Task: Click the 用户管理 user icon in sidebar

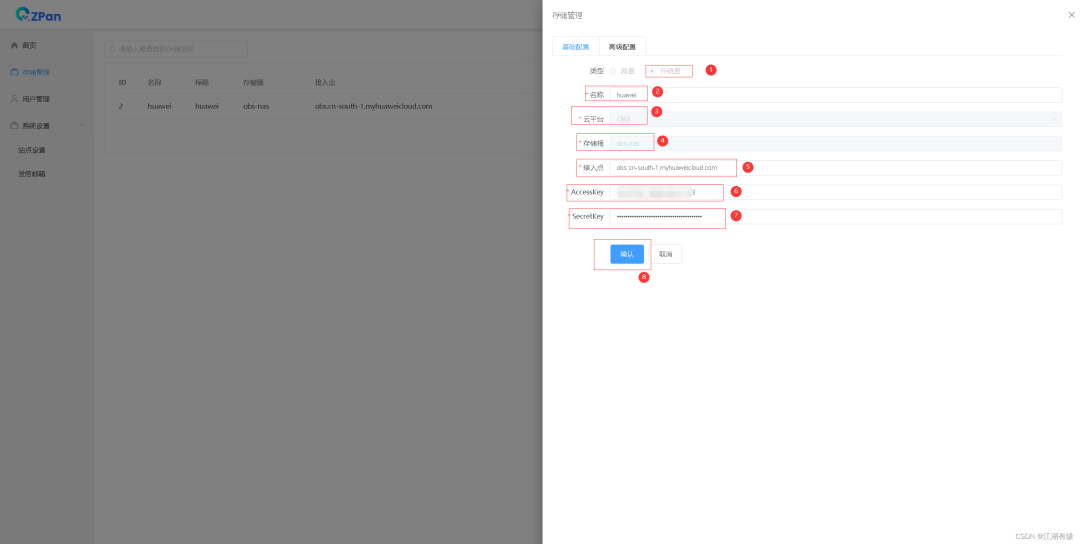Action: (x=14, y=99)
